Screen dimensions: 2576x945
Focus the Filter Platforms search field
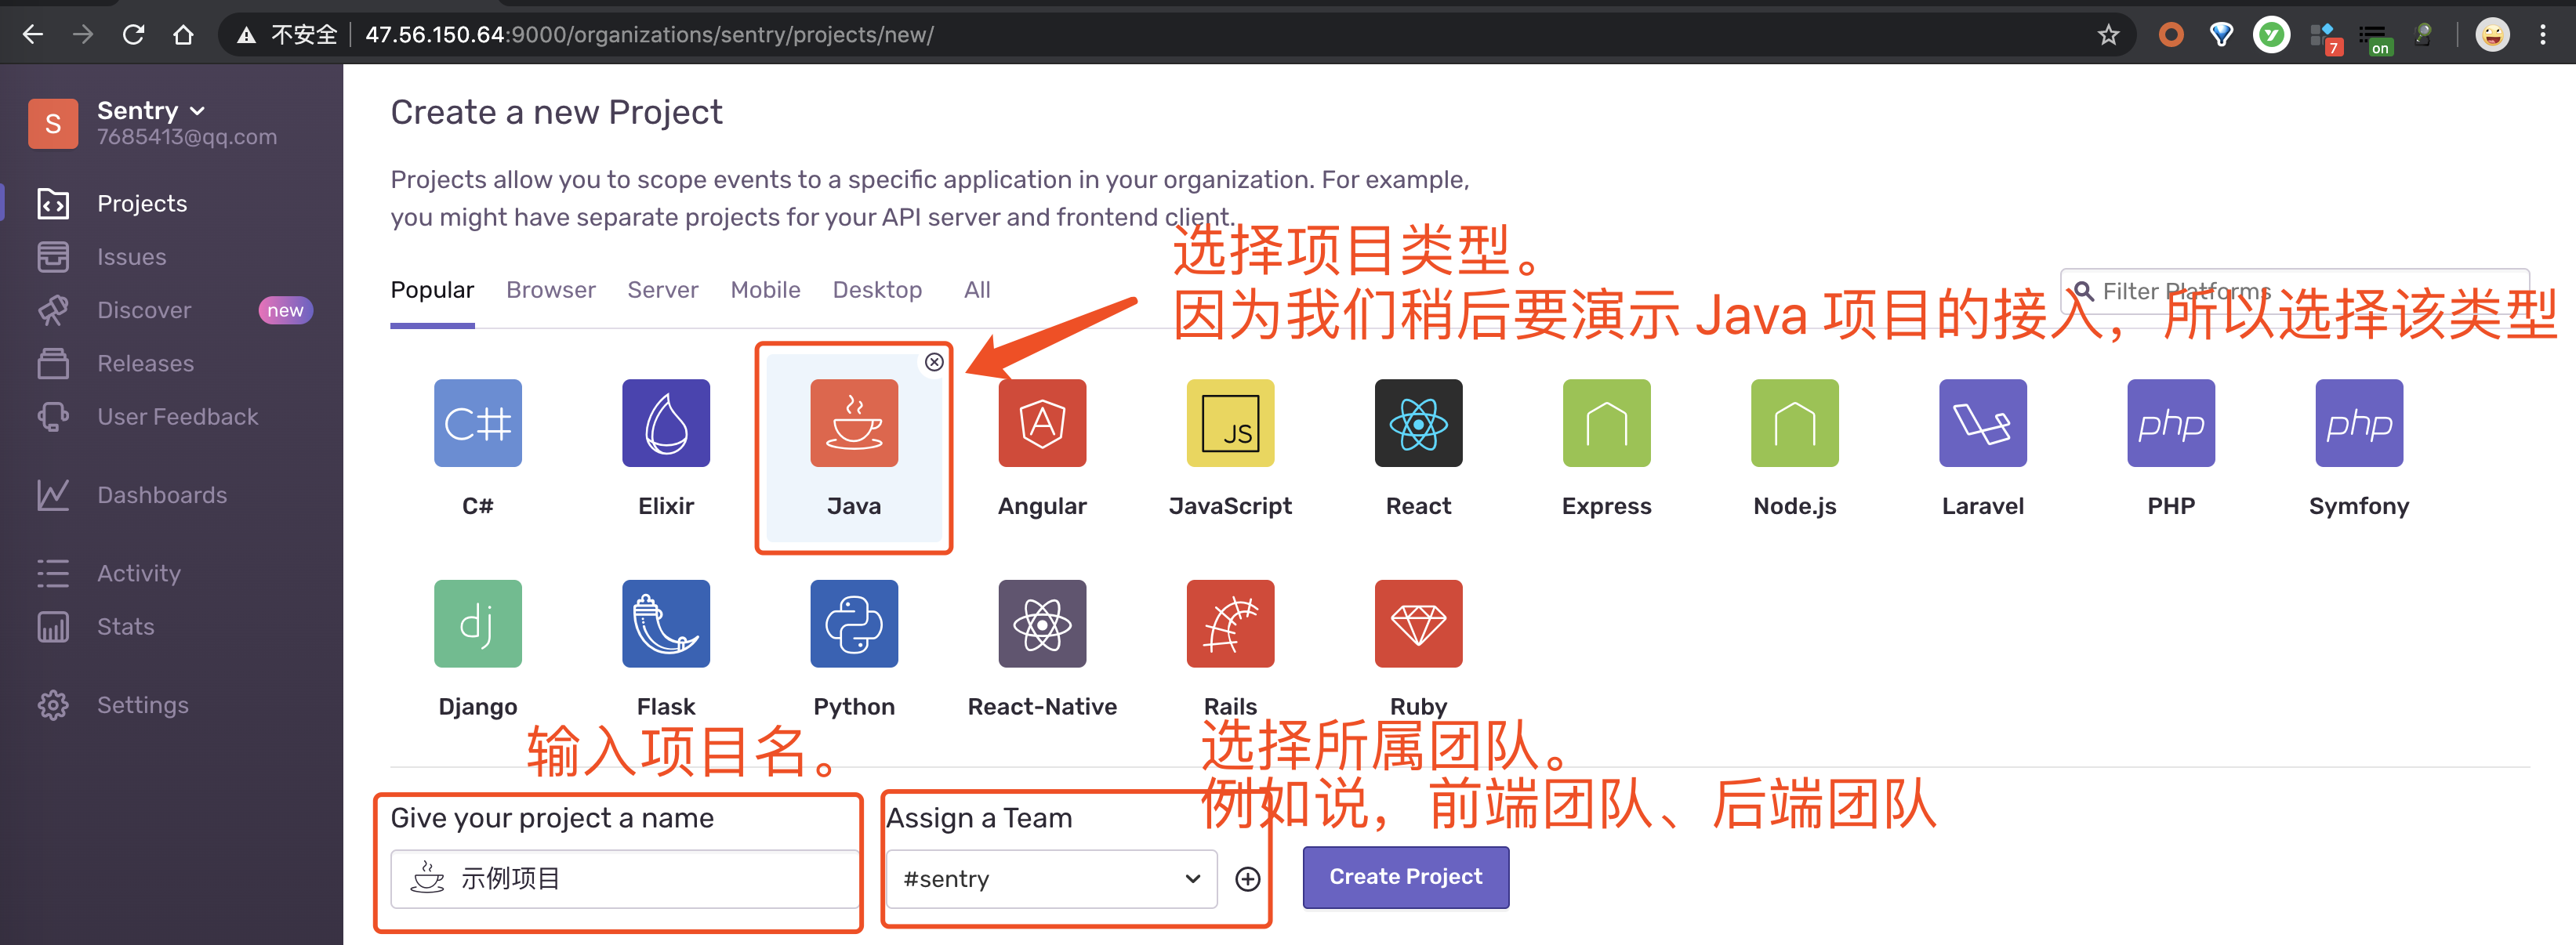click(2294, 291)
